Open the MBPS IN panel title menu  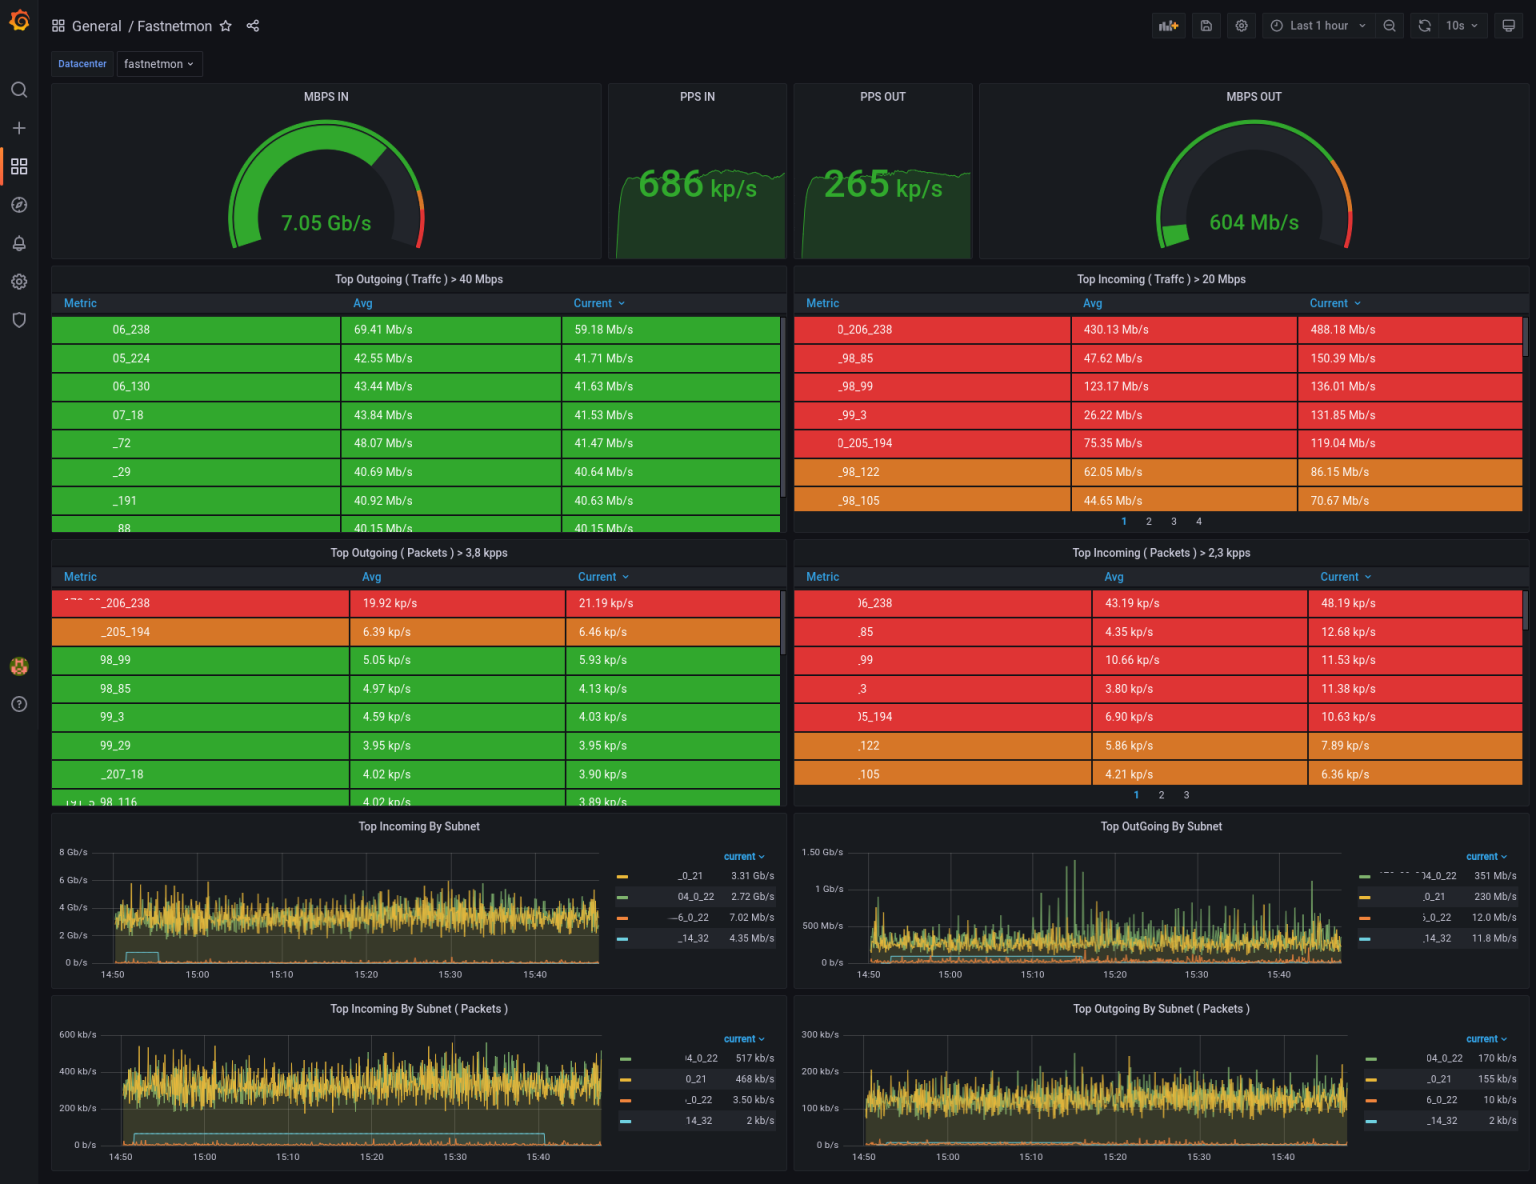pyautogui.click(x=326, y=96)
